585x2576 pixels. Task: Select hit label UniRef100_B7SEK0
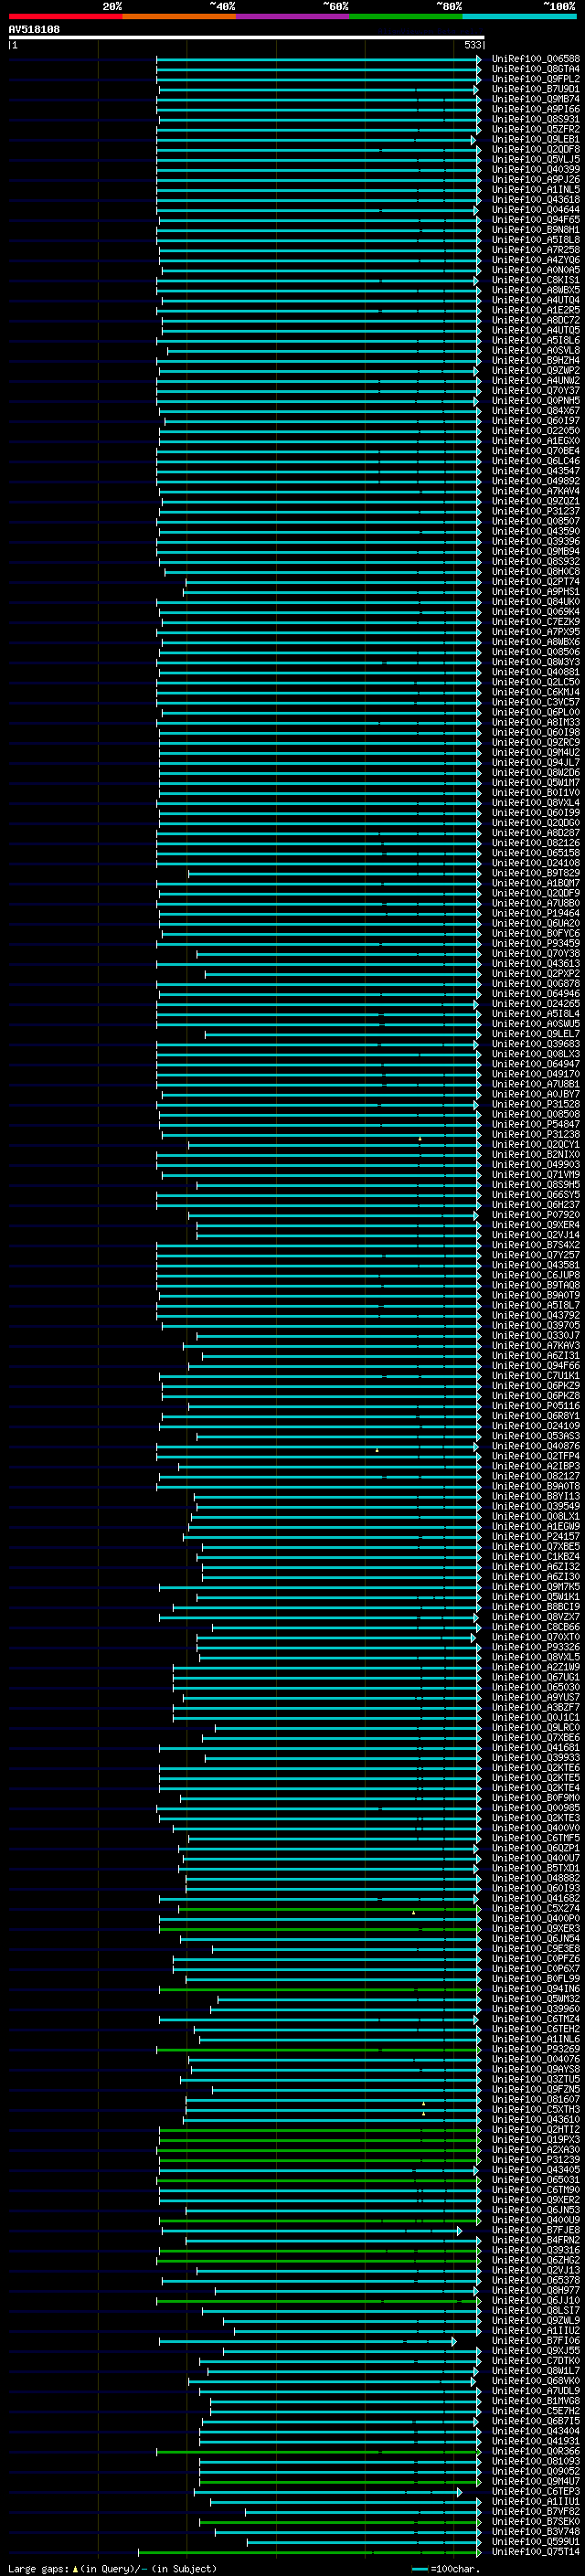536,2522
